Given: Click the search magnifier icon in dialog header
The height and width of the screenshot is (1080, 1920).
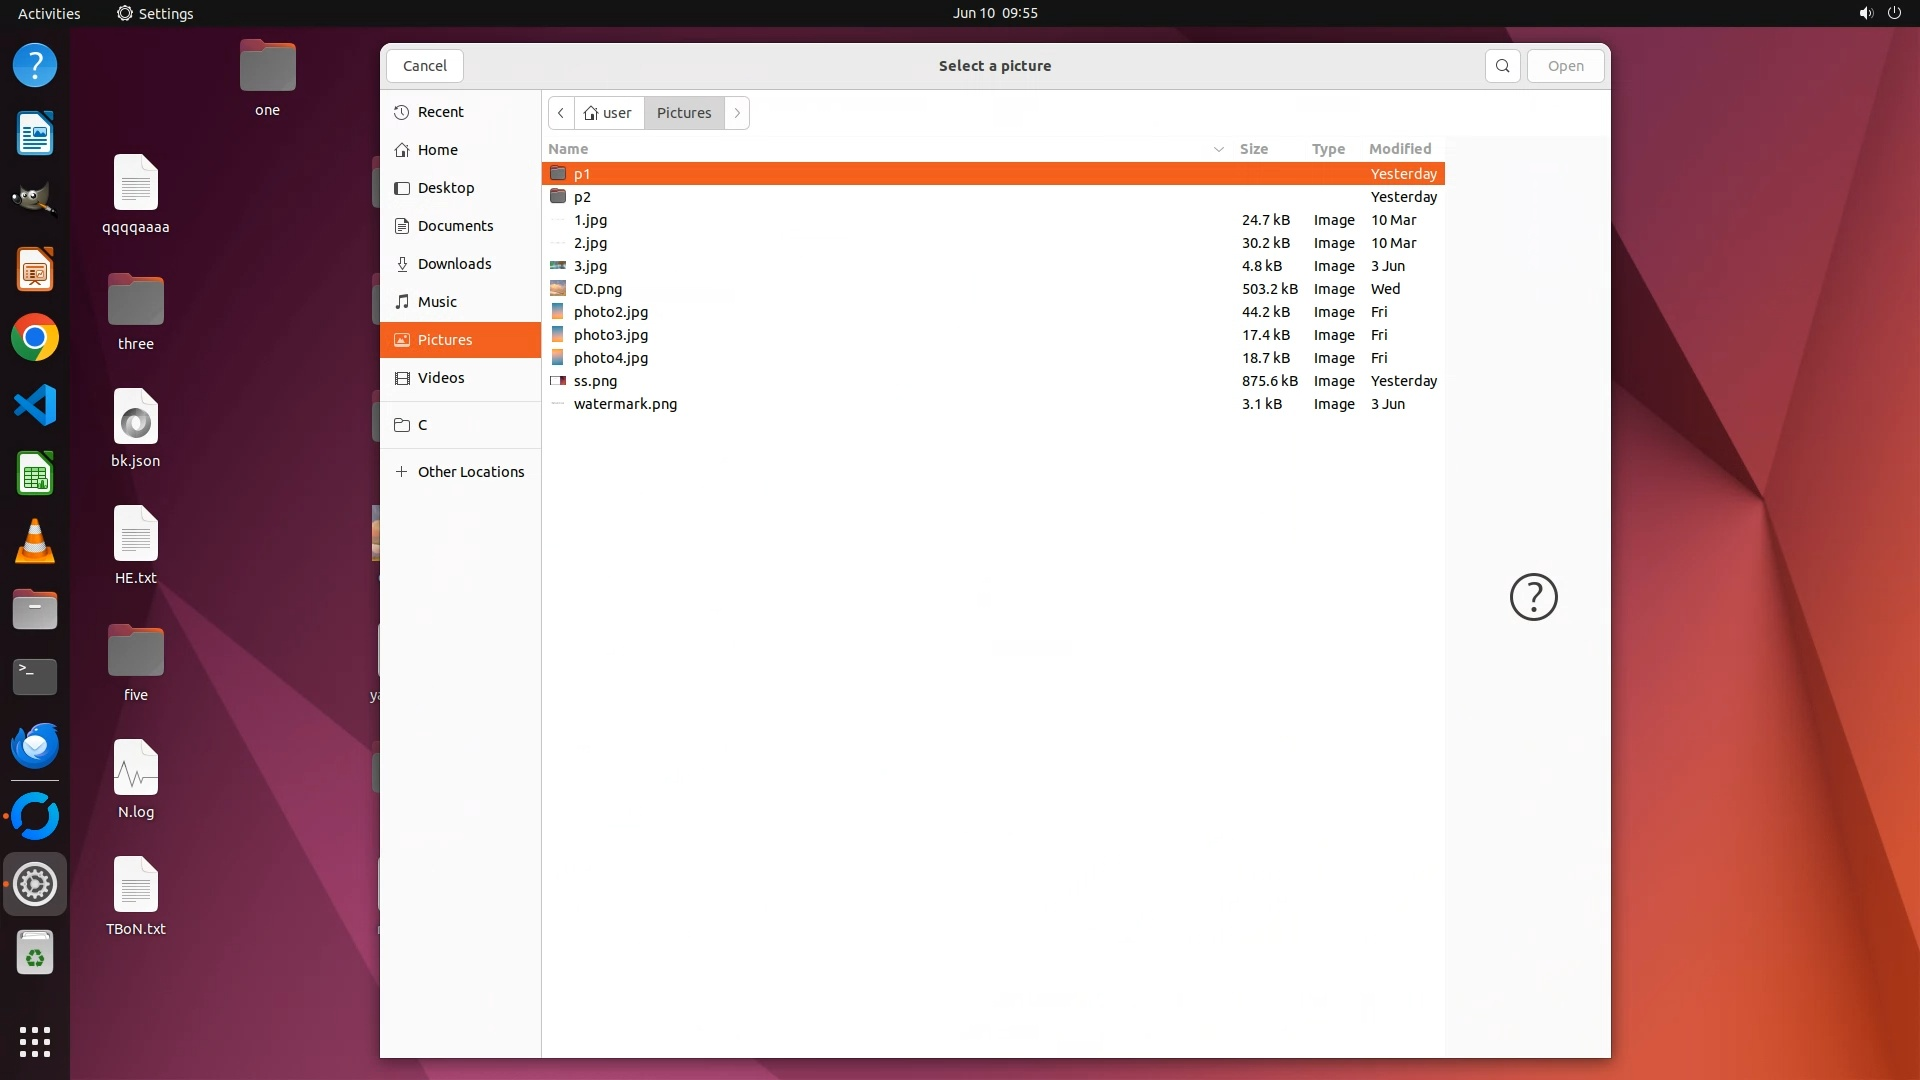Looking at the screenshot, I should (1502, 66).
